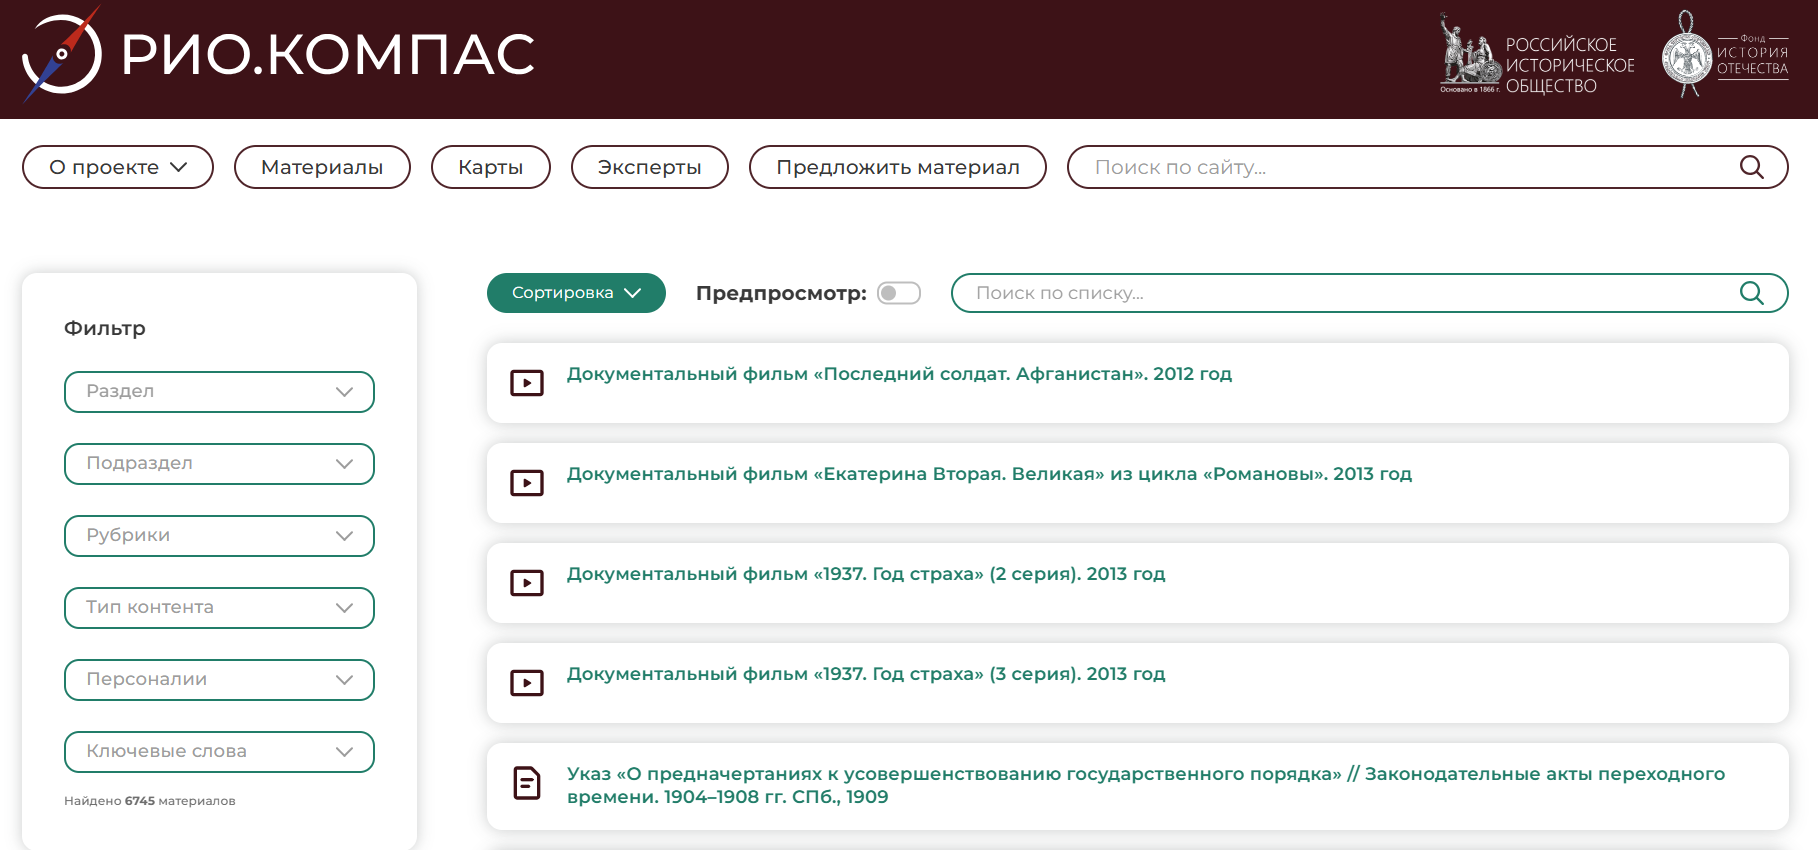Expand the Ключевые слова filter dropdown
Viewport: 1818px width, 850px height.
click(219, 752)
